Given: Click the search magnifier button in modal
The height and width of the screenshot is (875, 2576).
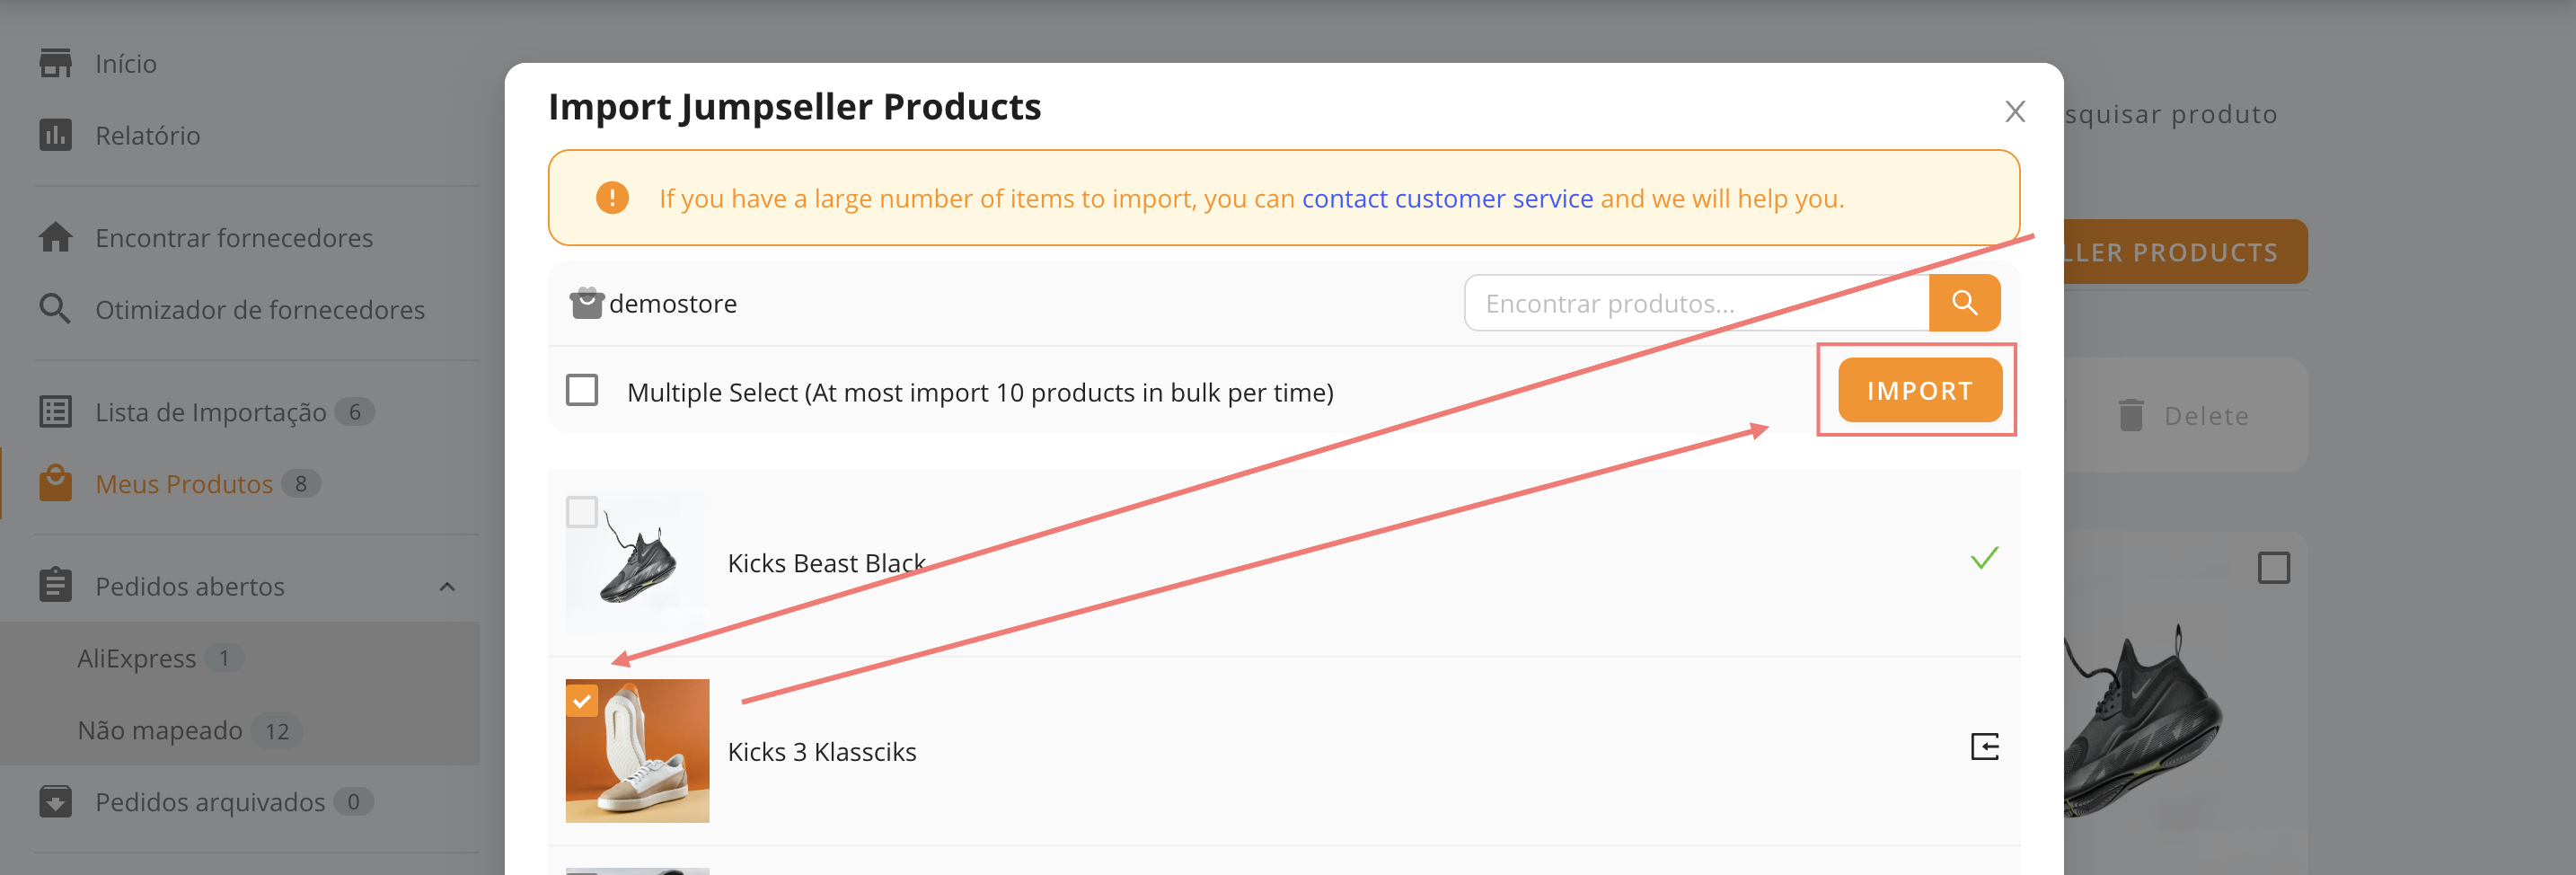Looking at the screenshot, I should click(1963, 303).
